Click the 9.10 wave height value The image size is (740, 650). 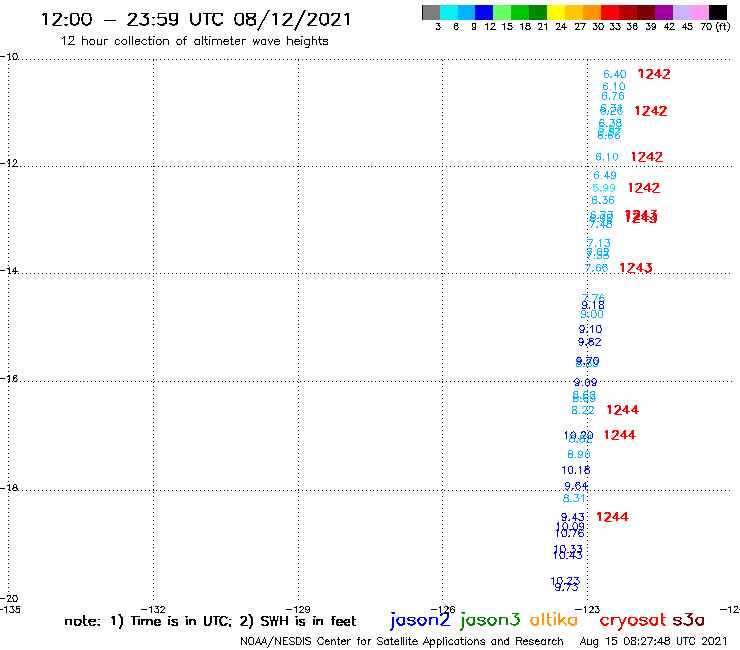tap(590, 329)
